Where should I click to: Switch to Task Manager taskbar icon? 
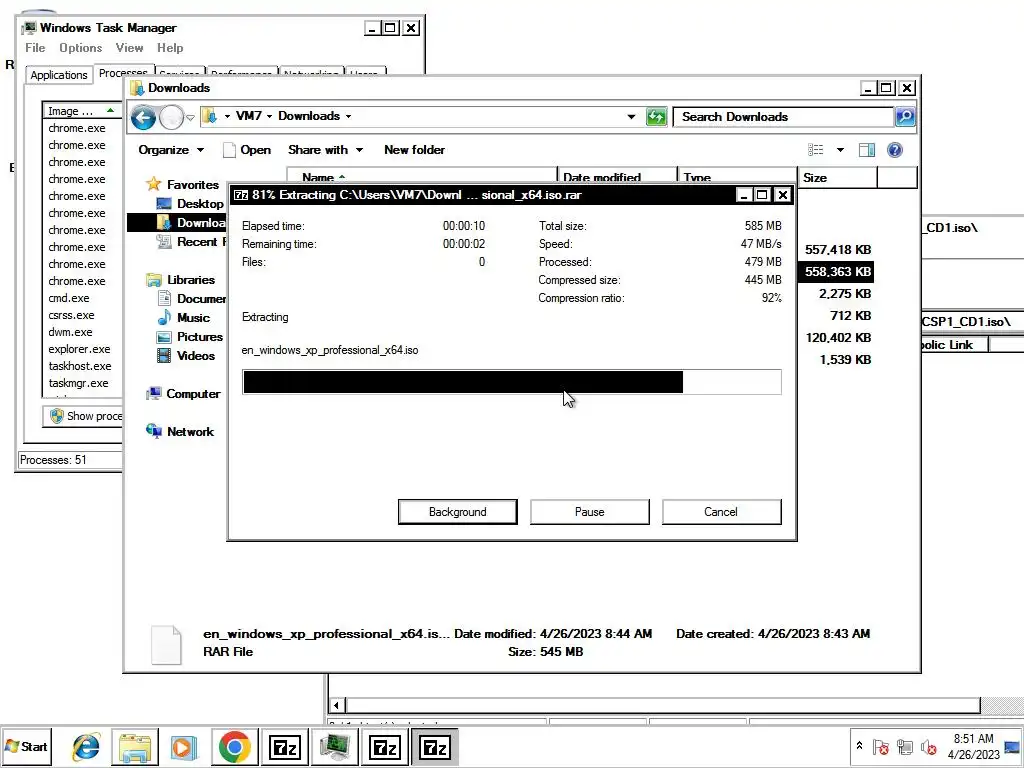(x=334, y=747)
